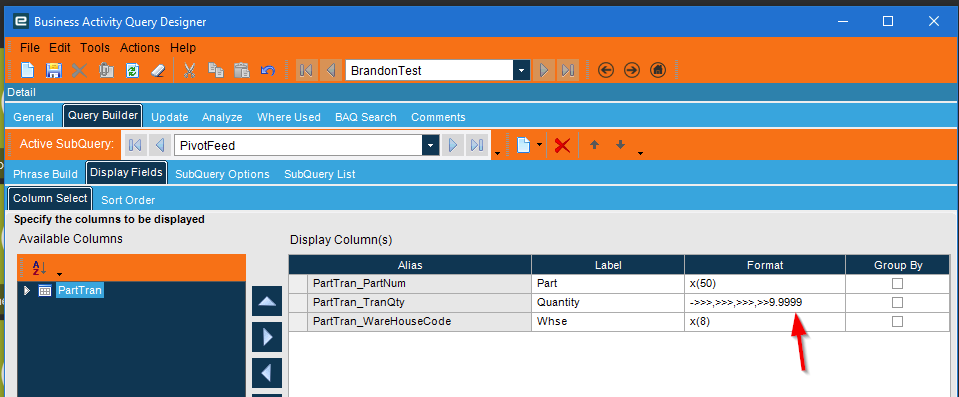
Task: Switch to the Comments tab
Action: pyautogui.click(x=438, y=117)
